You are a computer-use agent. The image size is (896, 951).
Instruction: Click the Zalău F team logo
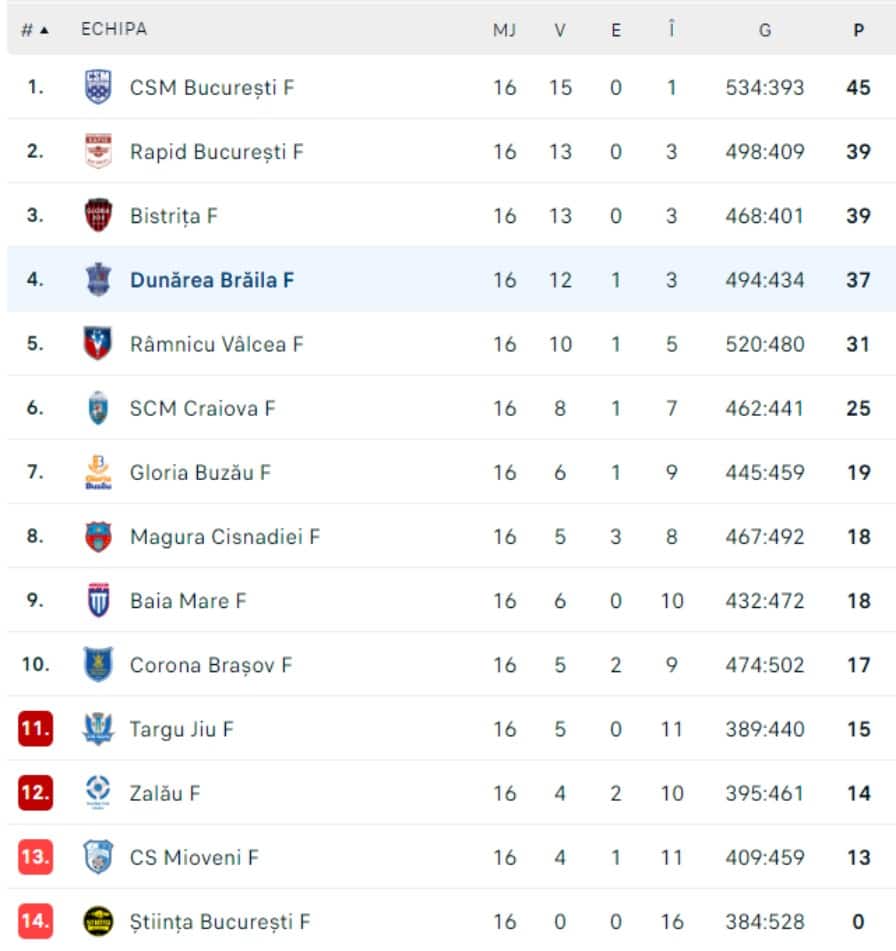pos(98,792)
